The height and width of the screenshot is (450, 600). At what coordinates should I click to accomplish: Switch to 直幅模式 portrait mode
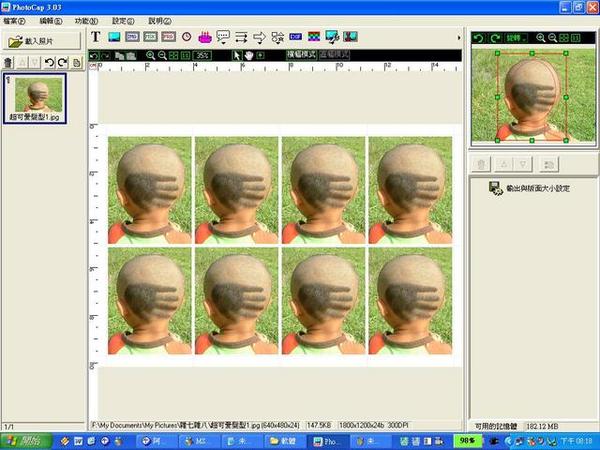pyautogui.click(x=334, y=55)
